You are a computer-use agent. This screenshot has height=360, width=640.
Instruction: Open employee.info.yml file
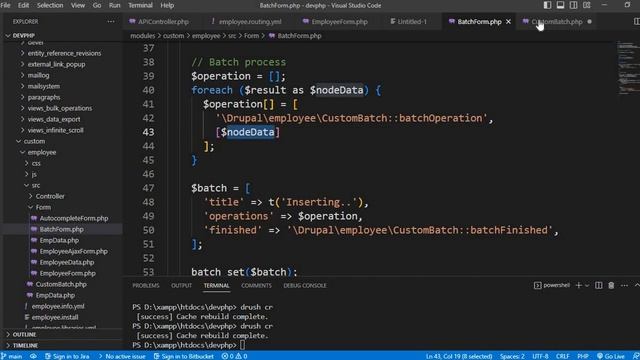(x=58, y=307)
